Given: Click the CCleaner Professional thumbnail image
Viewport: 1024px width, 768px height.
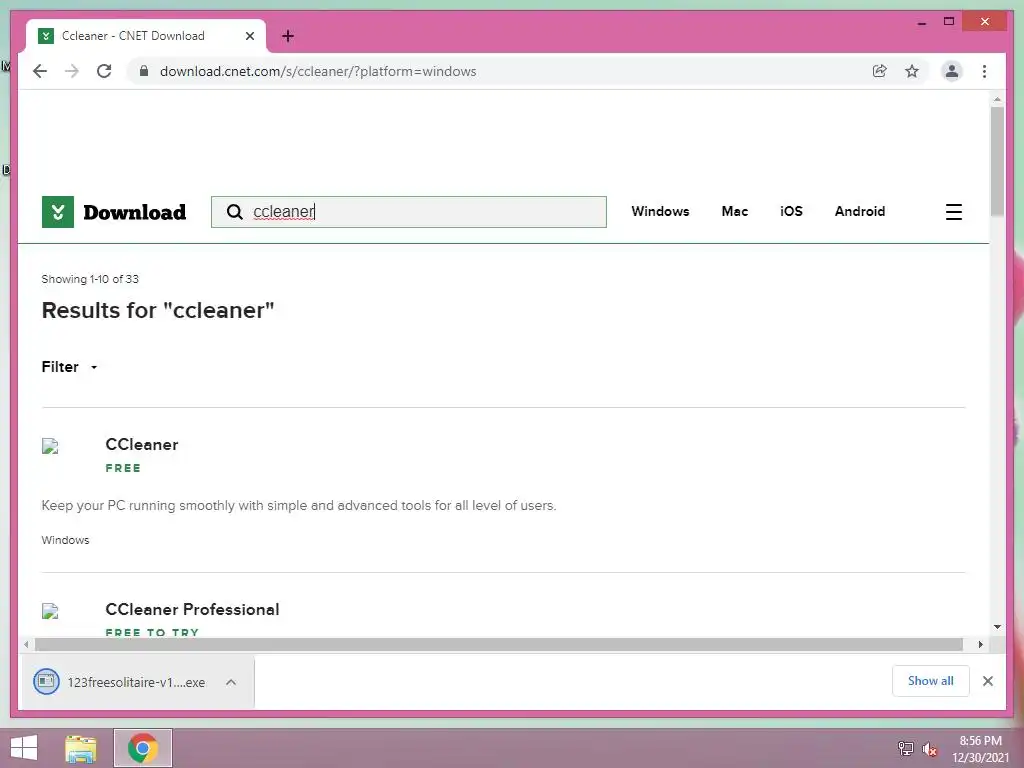Looking at the screenshot, I should click(50, 611).
